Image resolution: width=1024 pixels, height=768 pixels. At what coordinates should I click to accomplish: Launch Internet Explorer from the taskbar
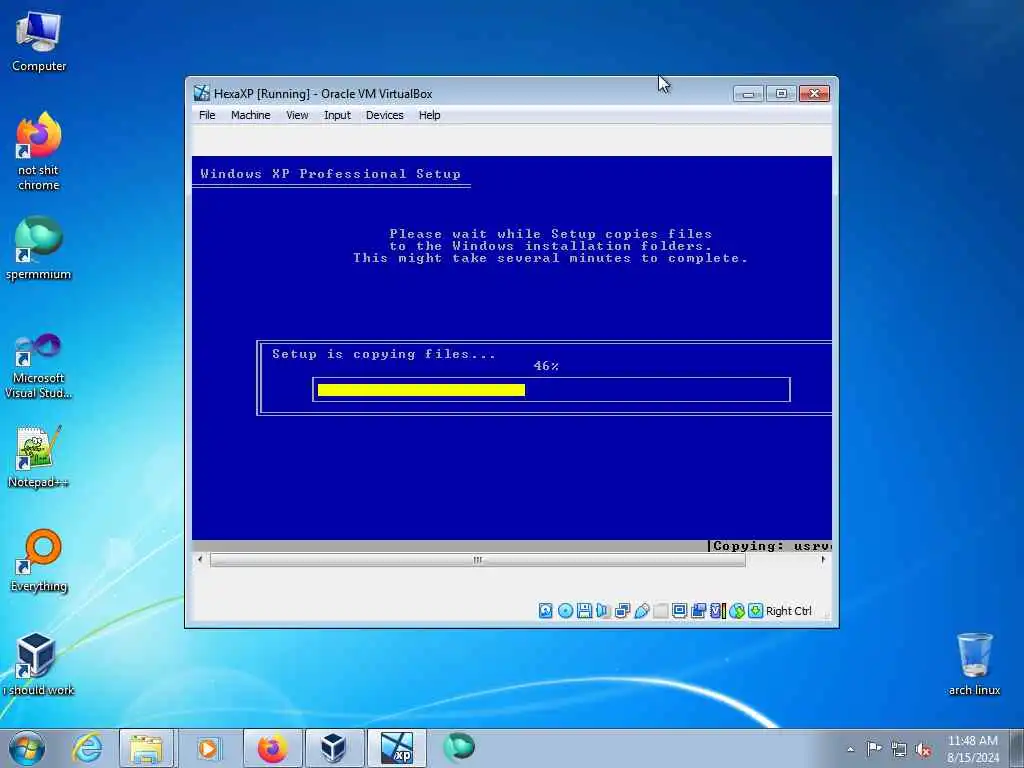tap(88, 748)
